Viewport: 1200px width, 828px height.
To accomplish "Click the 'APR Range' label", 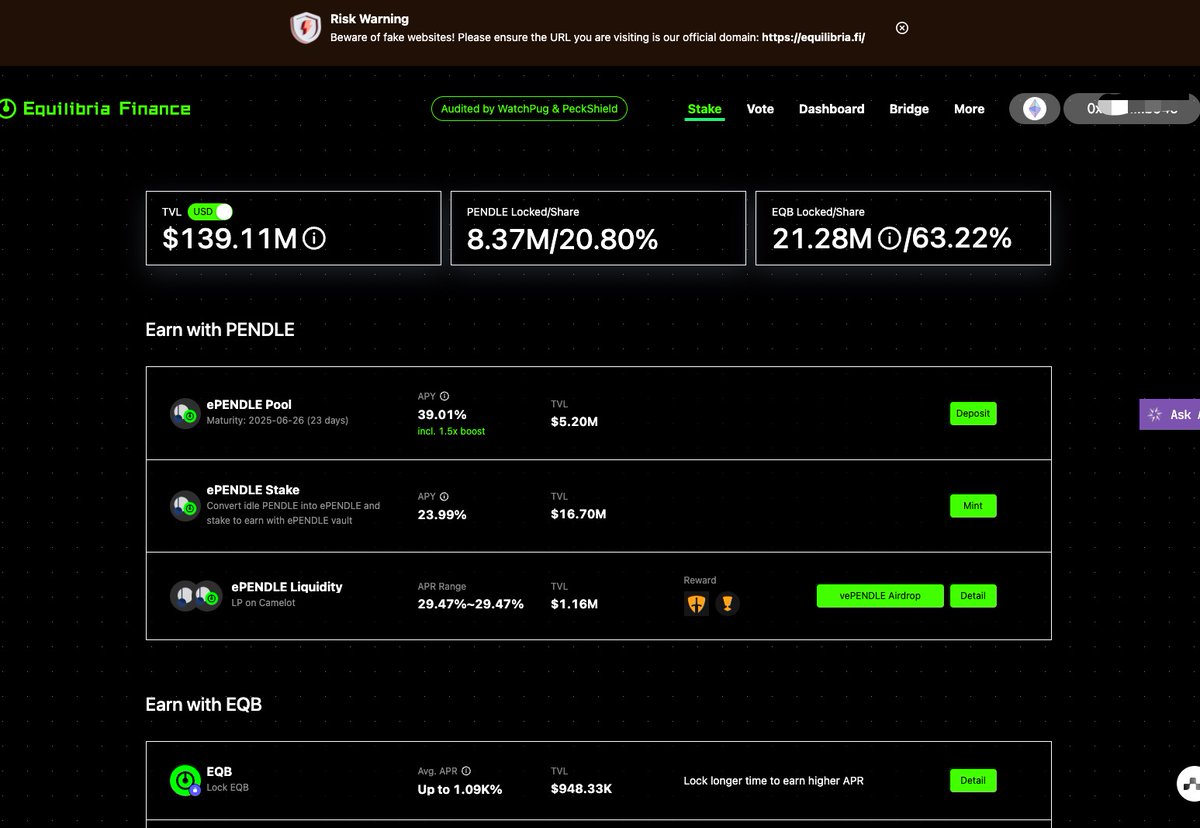I will click(x=442, y=587).
